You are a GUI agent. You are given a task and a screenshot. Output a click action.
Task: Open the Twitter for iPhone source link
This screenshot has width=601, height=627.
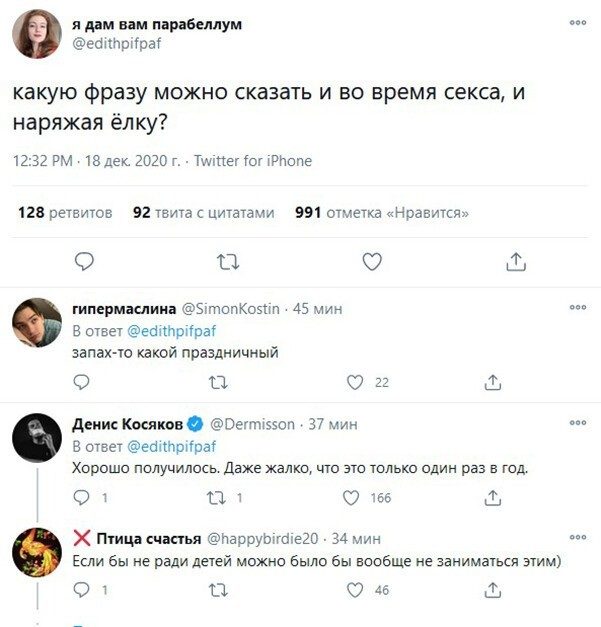click(x=252, y=161)
